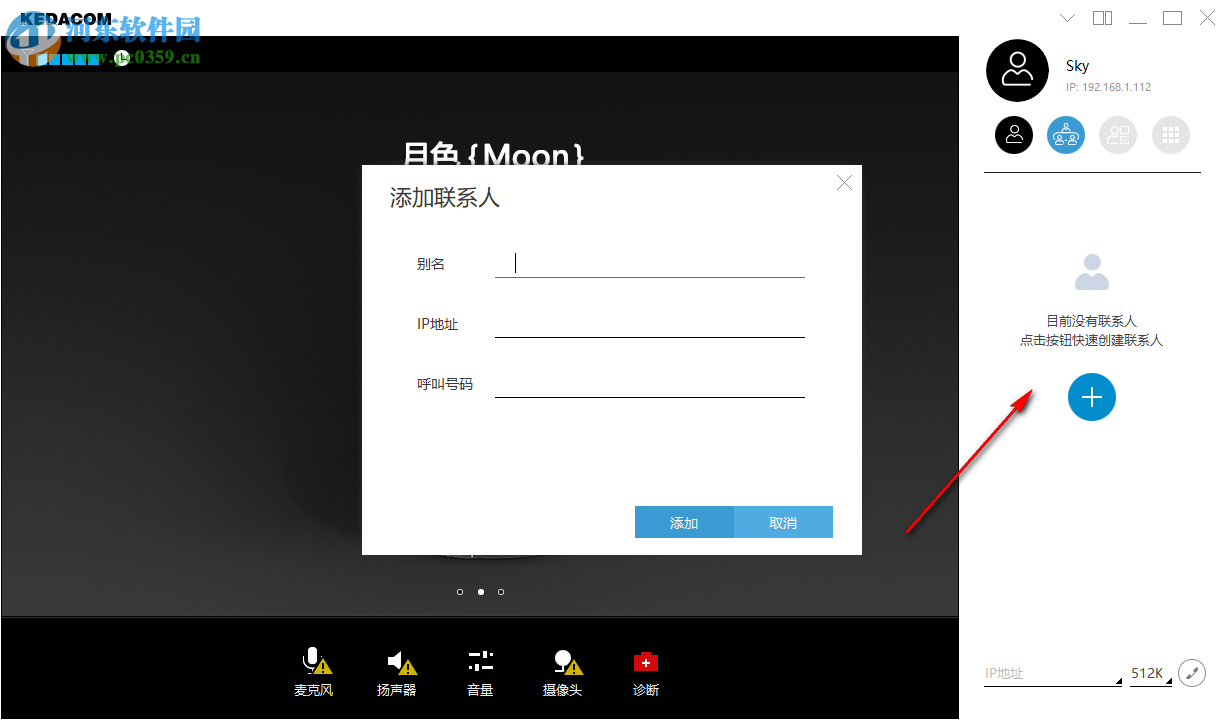Open the meeting management icon
Viewport: 1225px width, 720px height.
pos(1118,134)
